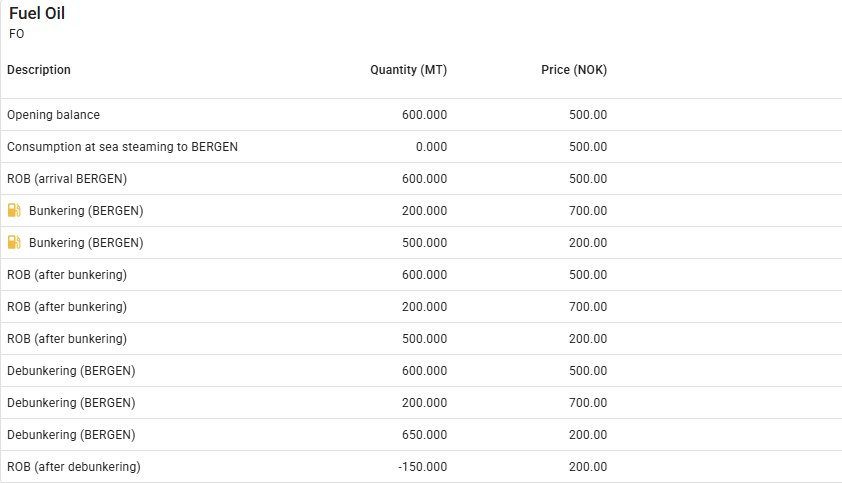Click the FO code under the heading
The height and width of the screenshot is (483, 842).
(16, 34)
